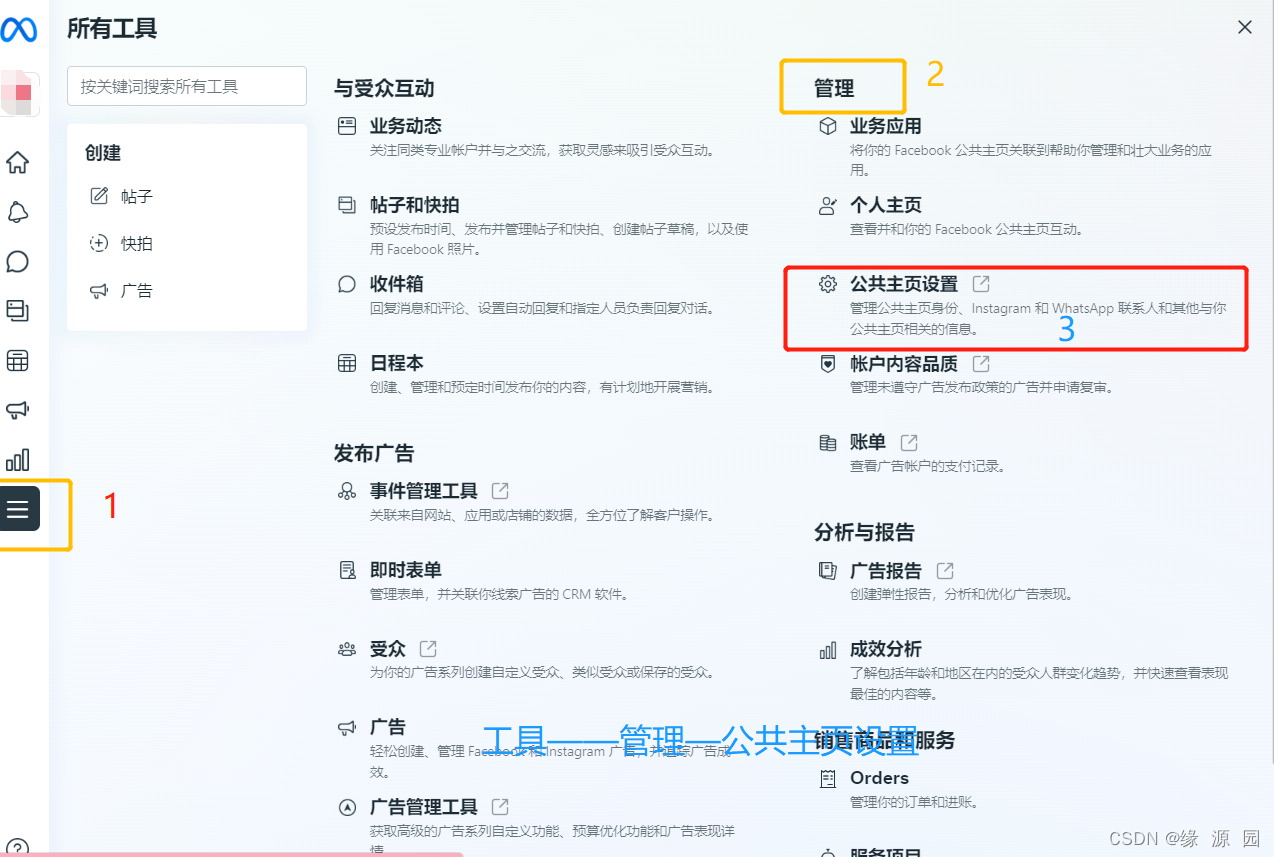Open 个人主页 tool
Viewport: 1274px width, 857px height.
point(886,205)
